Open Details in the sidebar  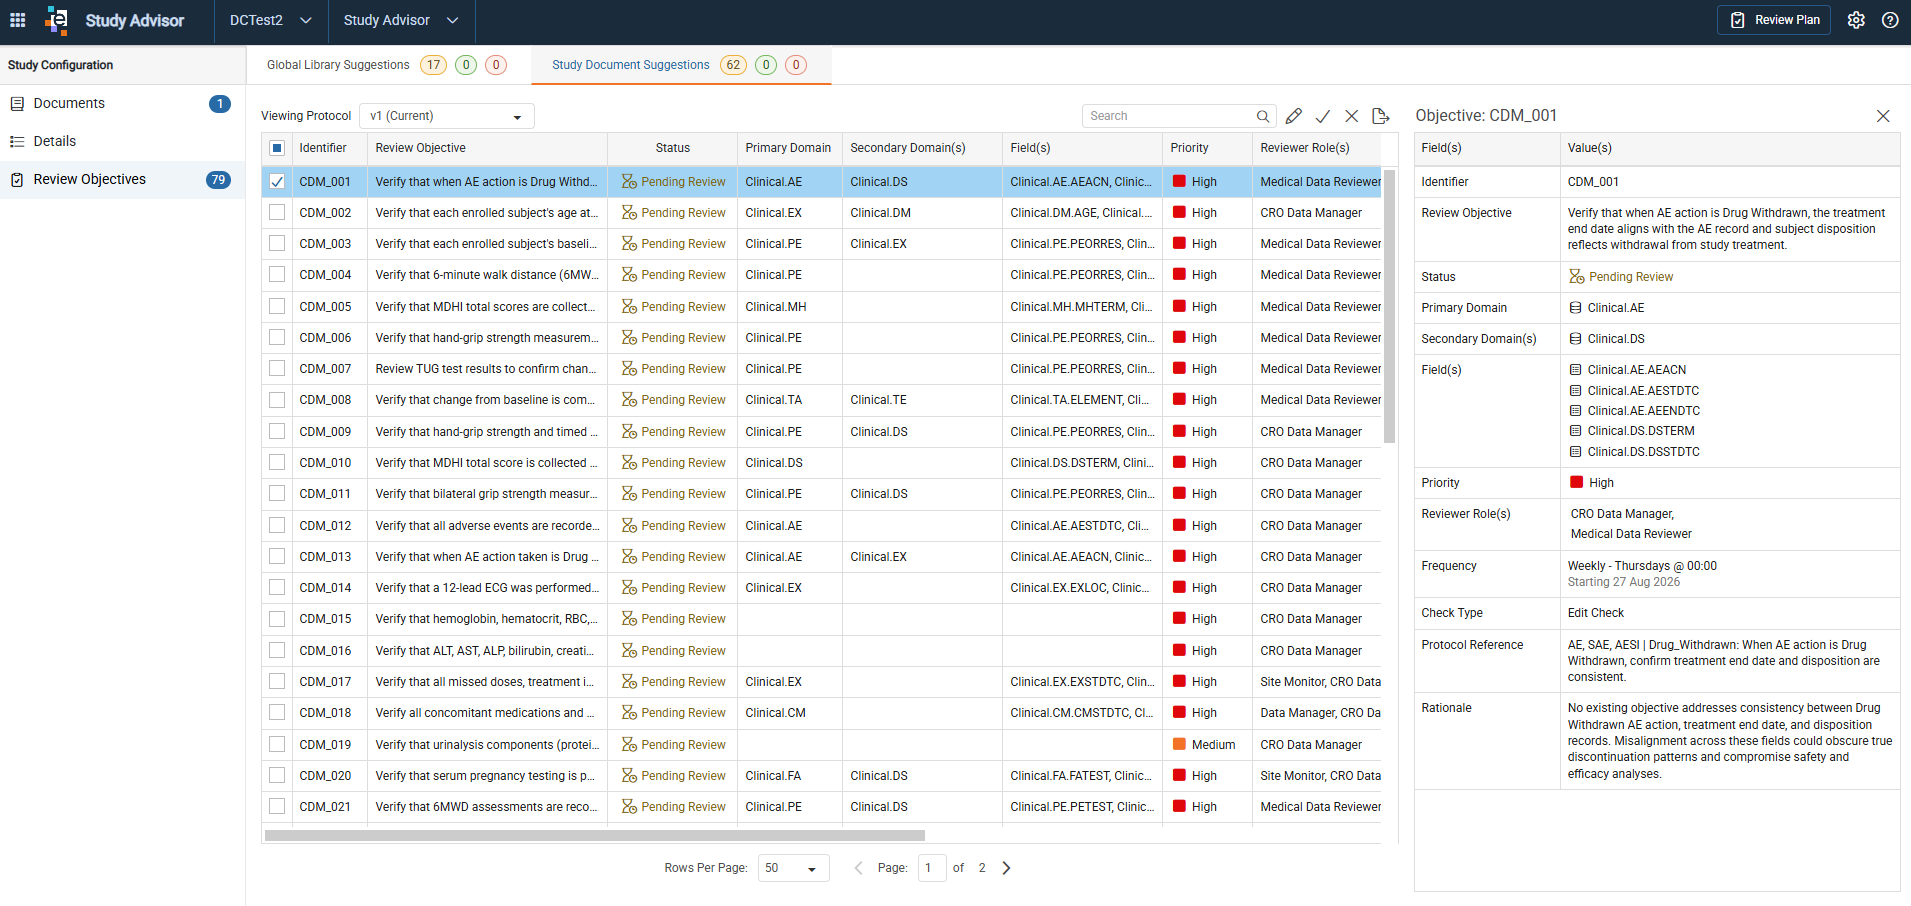[122, 142]
